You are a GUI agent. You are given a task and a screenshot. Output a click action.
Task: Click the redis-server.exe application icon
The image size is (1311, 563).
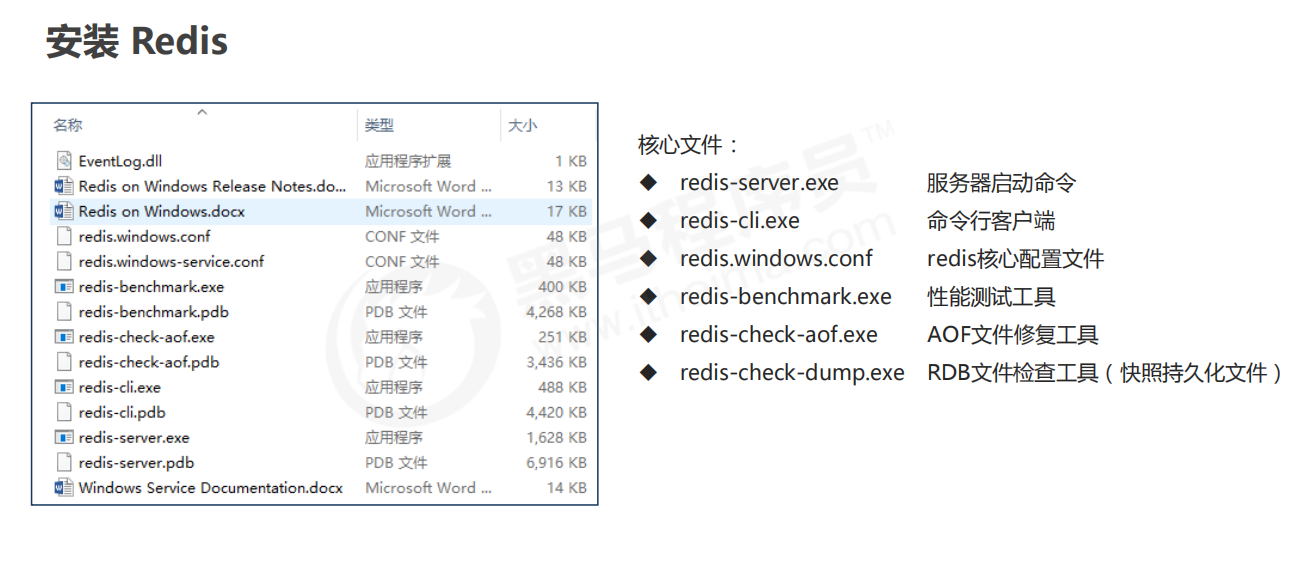pos(64,437)
